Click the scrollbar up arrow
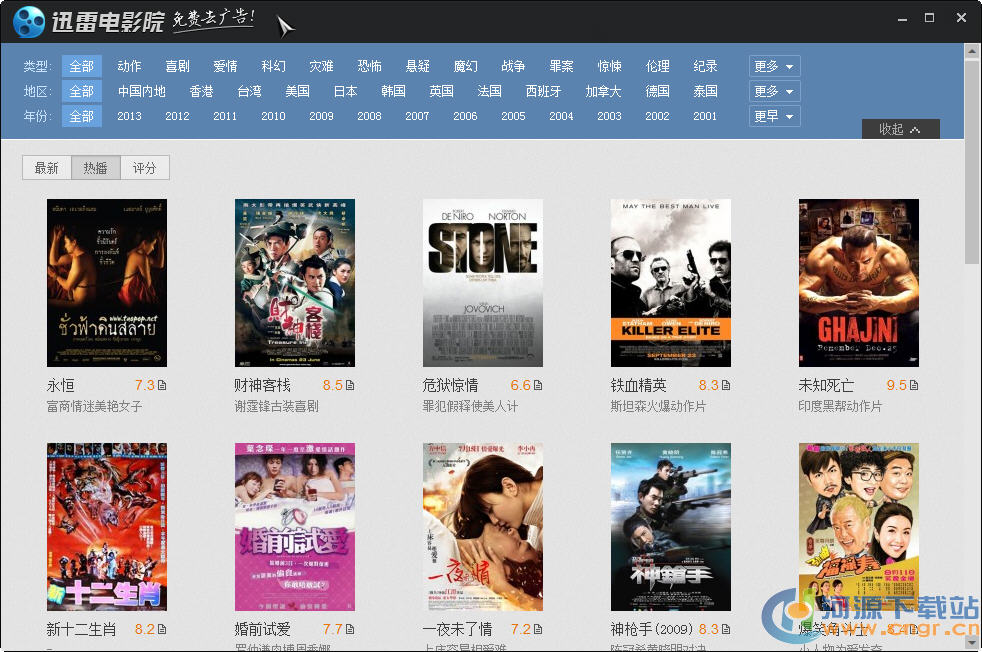The width and height of the screenshot is (982, 652). coord(972,51)
